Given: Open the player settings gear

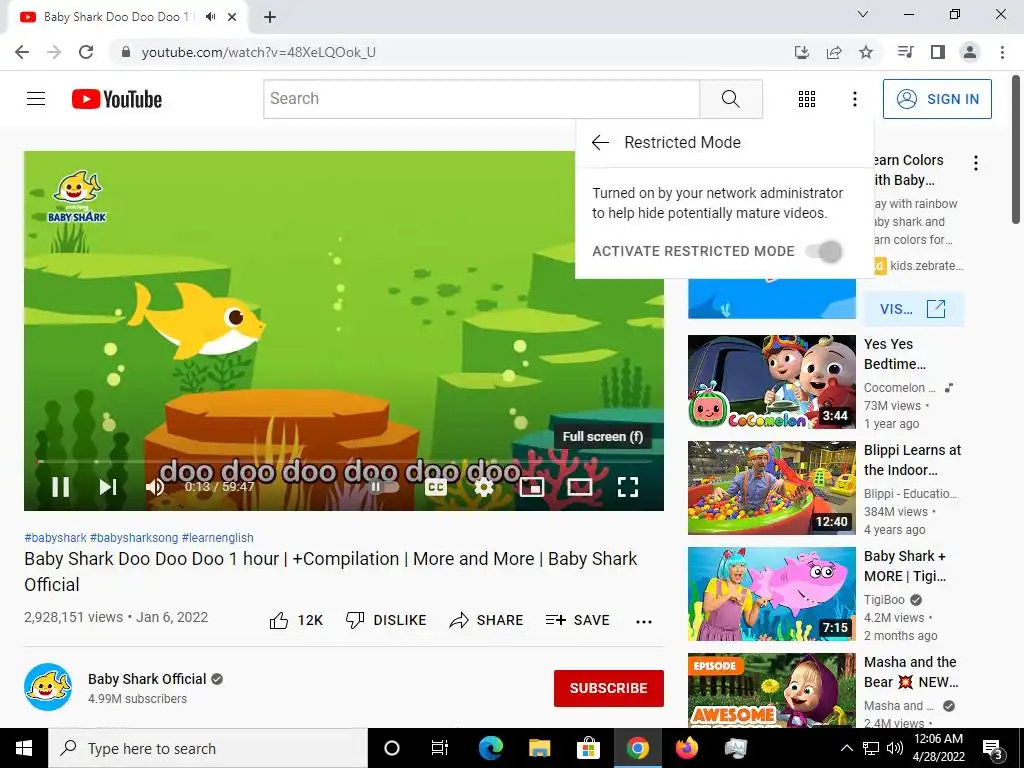Looking at the screenshot, I should 483,487.
